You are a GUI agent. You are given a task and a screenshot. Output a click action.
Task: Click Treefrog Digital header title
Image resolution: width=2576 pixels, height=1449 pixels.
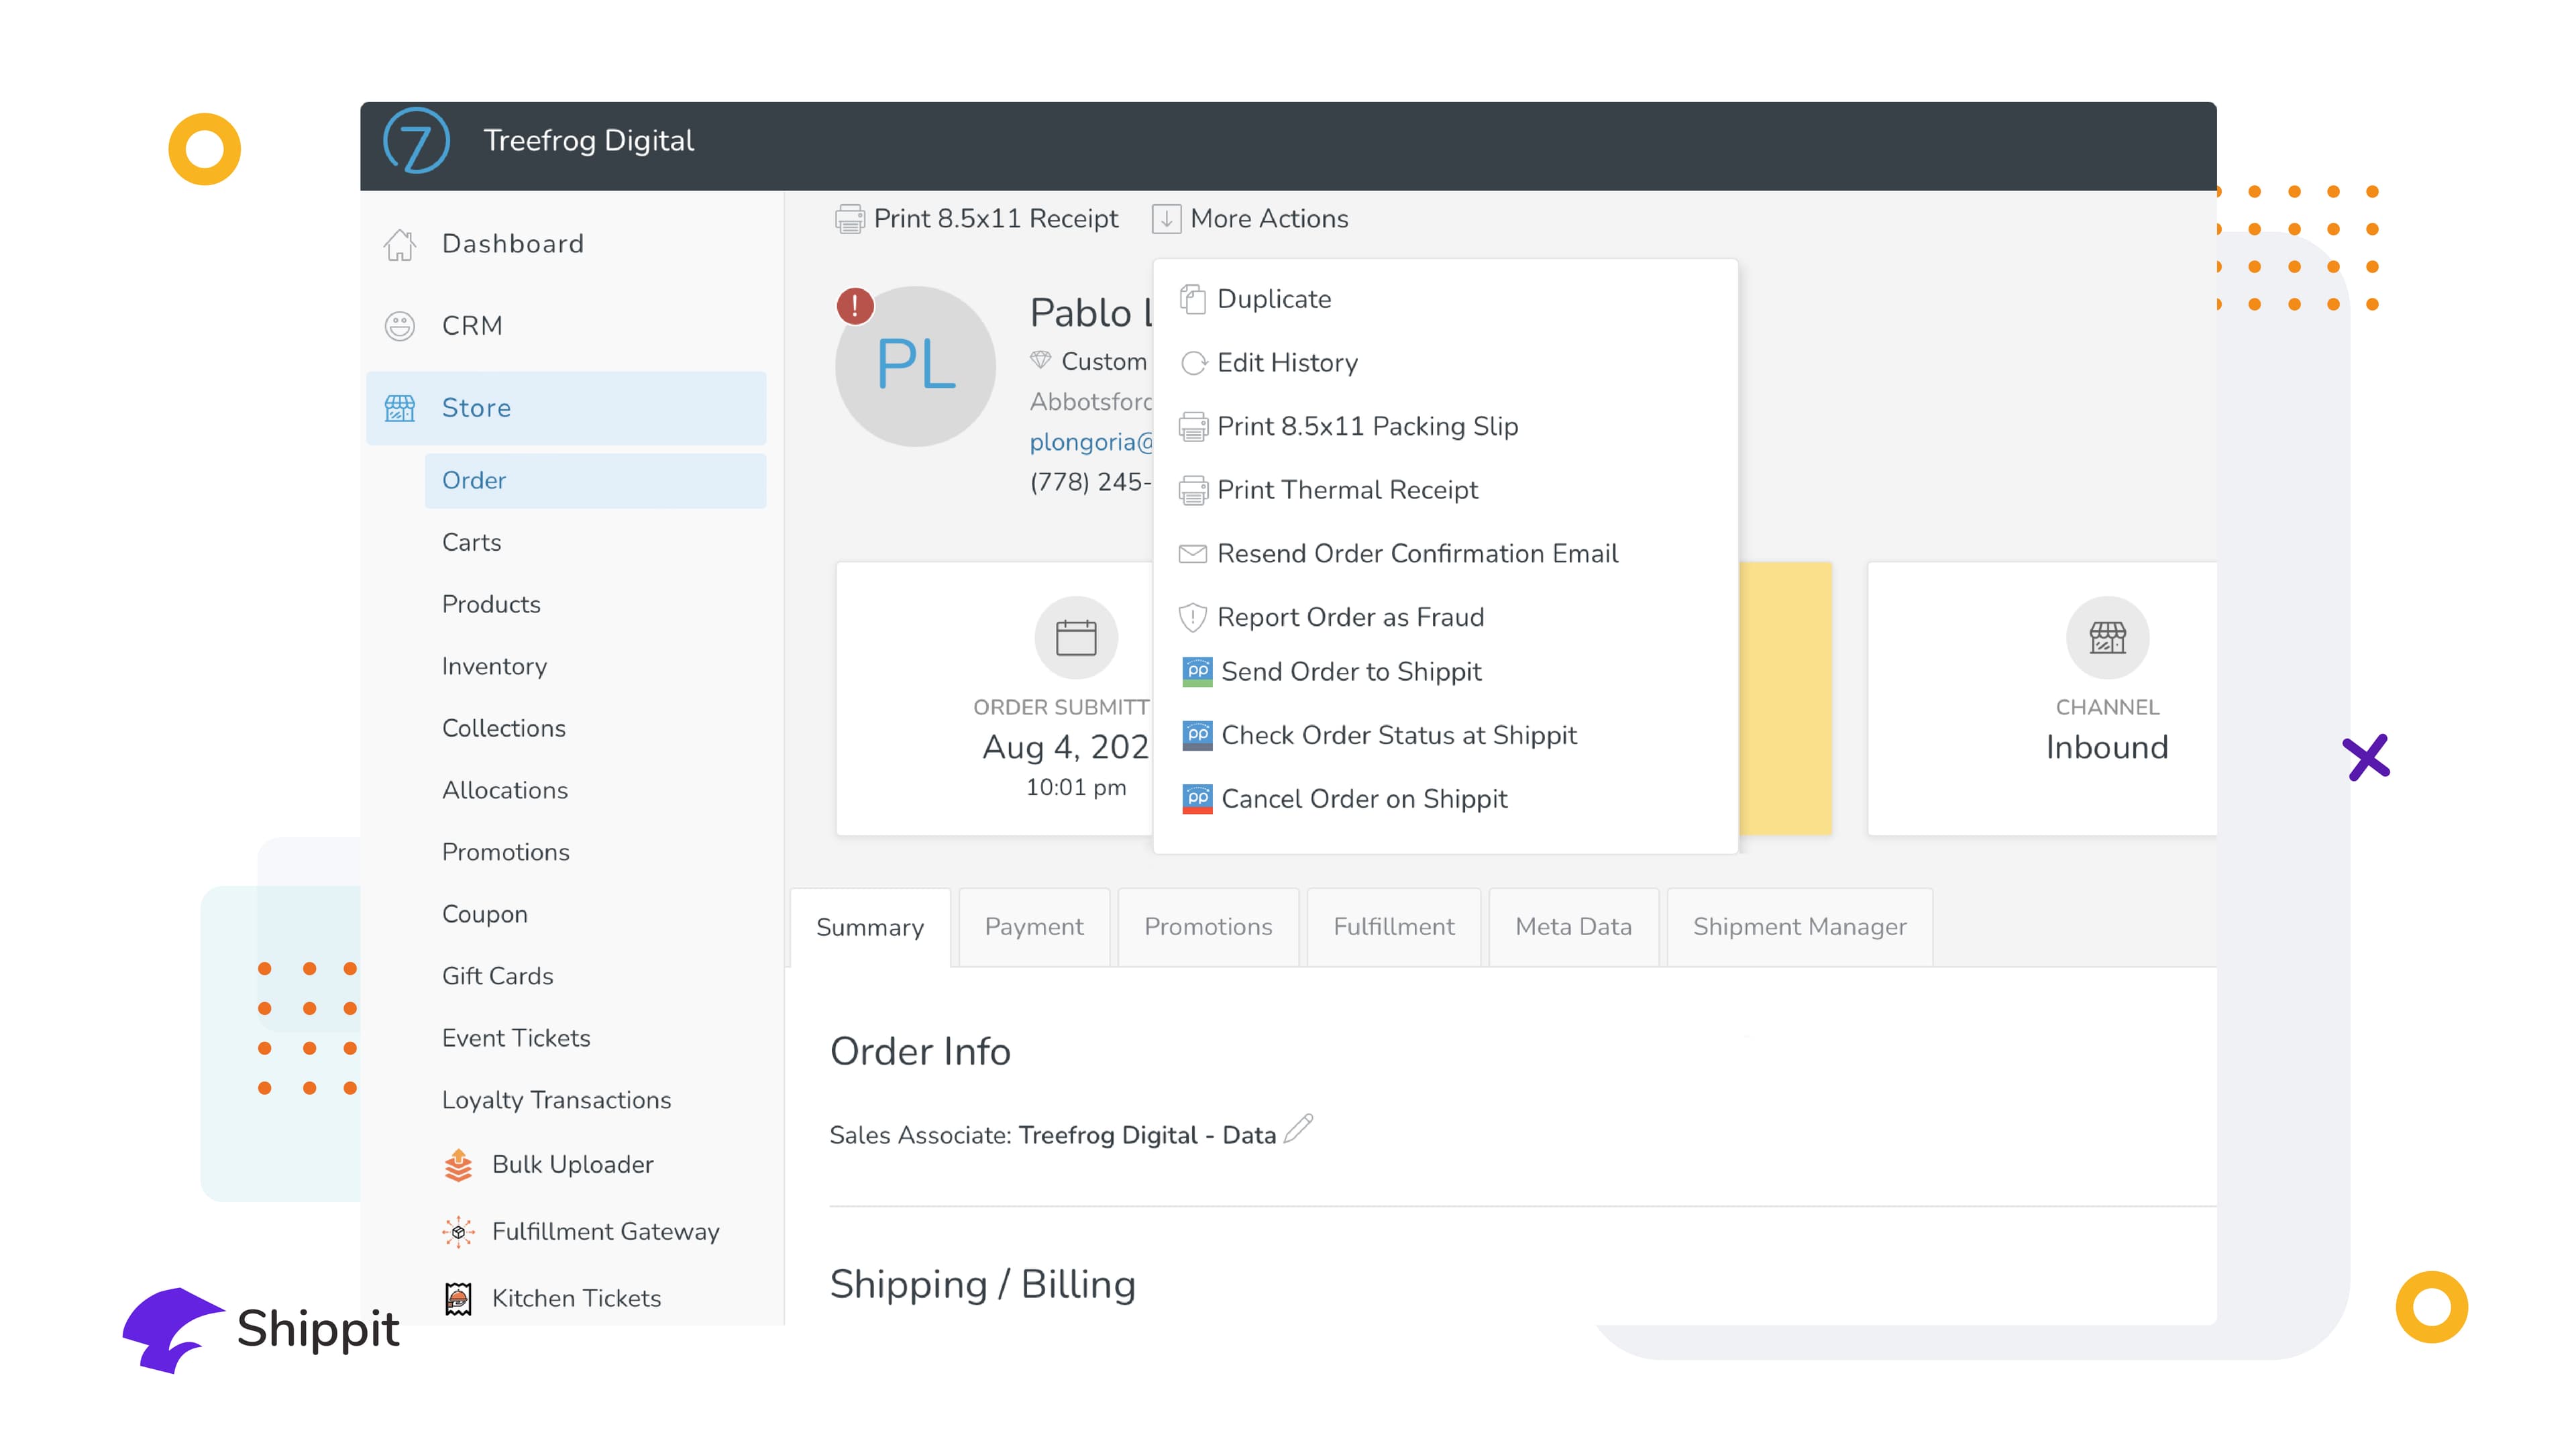coord(588,141)
